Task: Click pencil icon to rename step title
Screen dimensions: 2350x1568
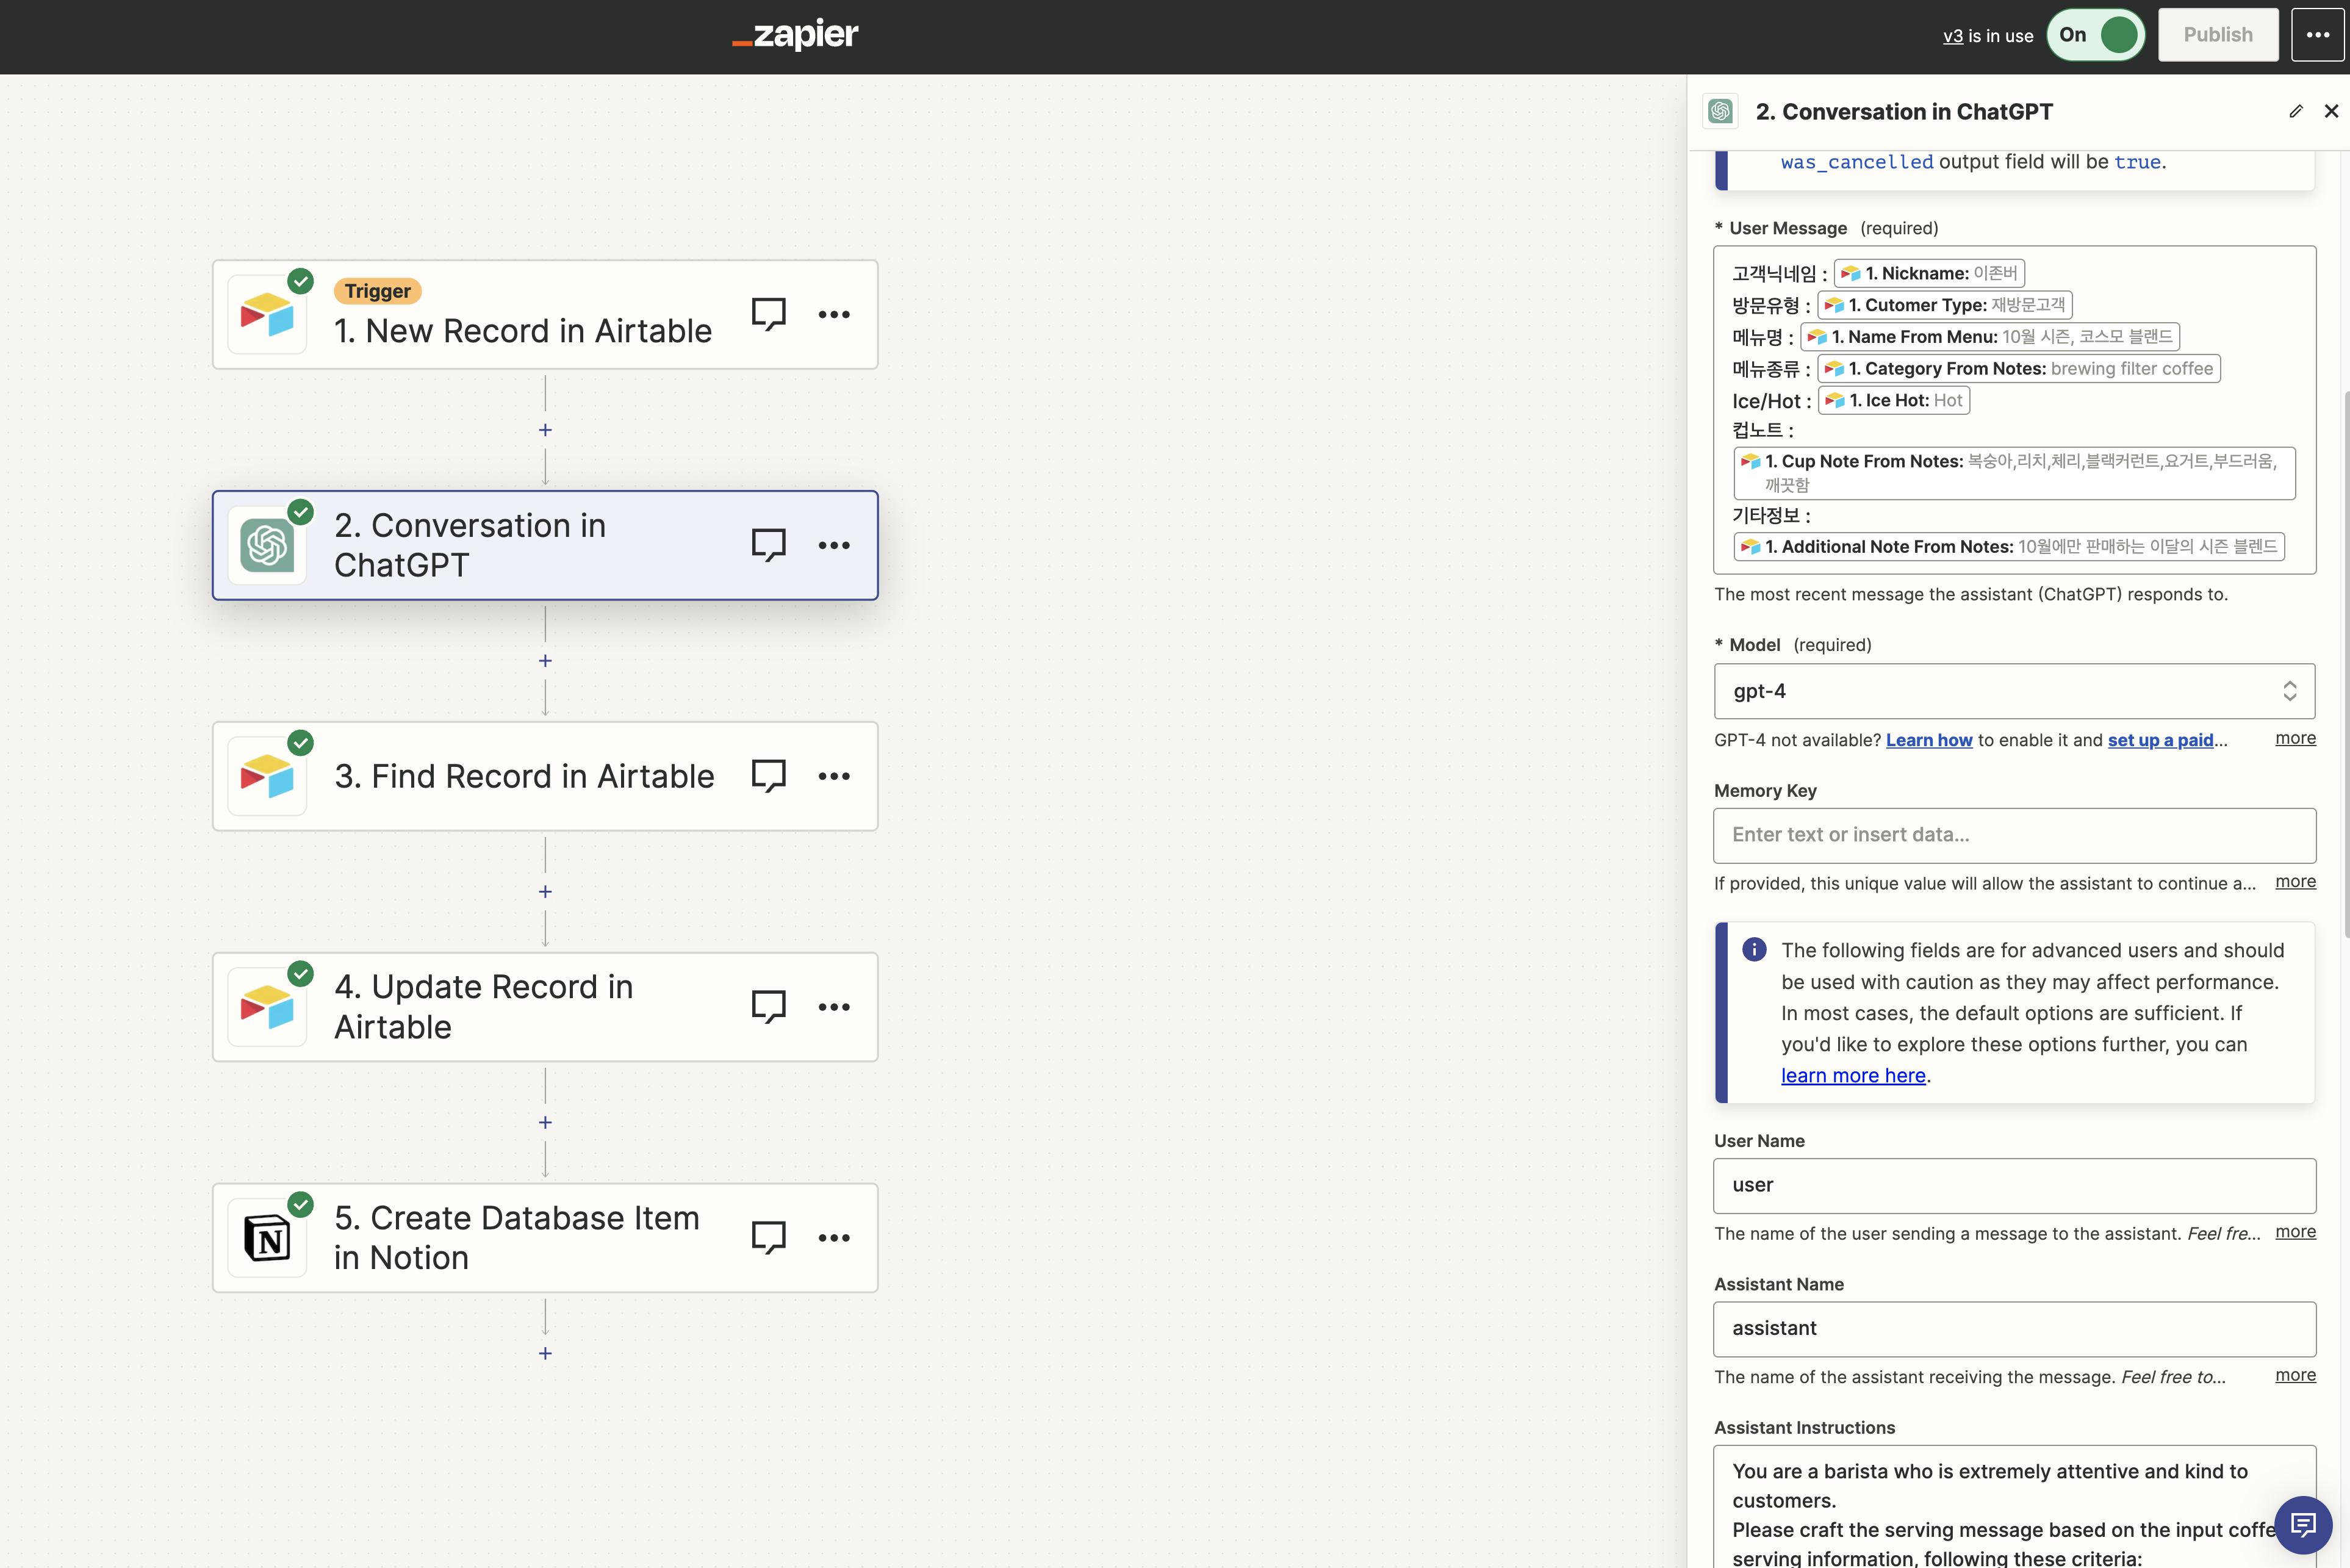Action: coord(2295,112)
